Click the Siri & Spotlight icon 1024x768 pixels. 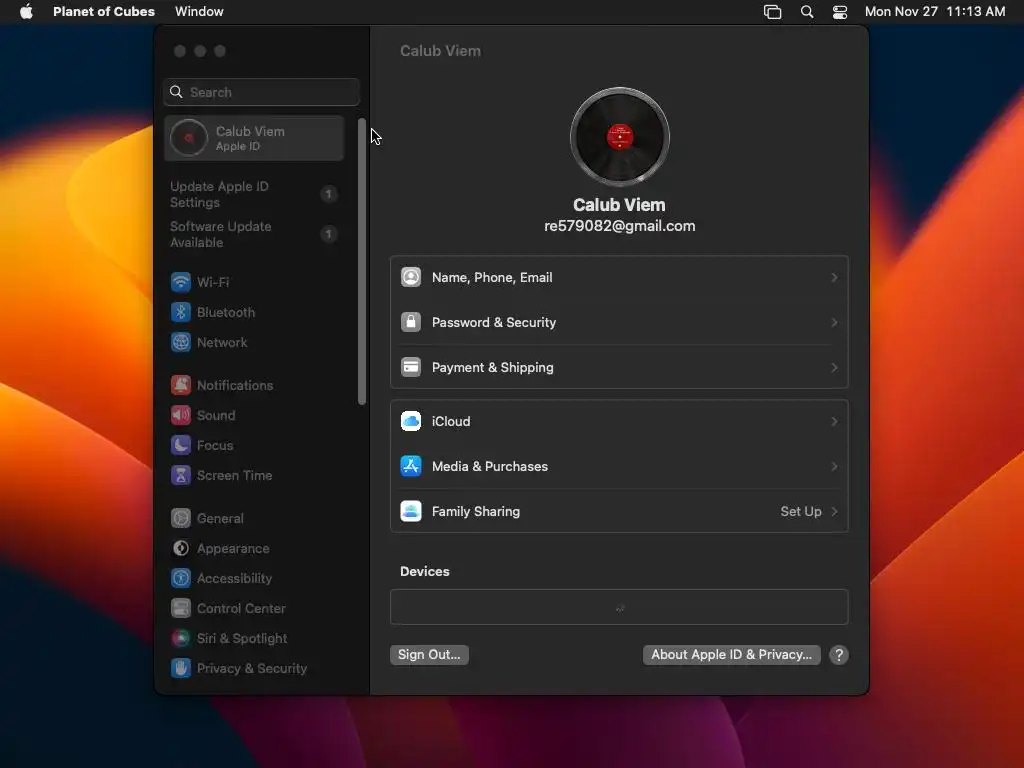click(x=181, y=639)
